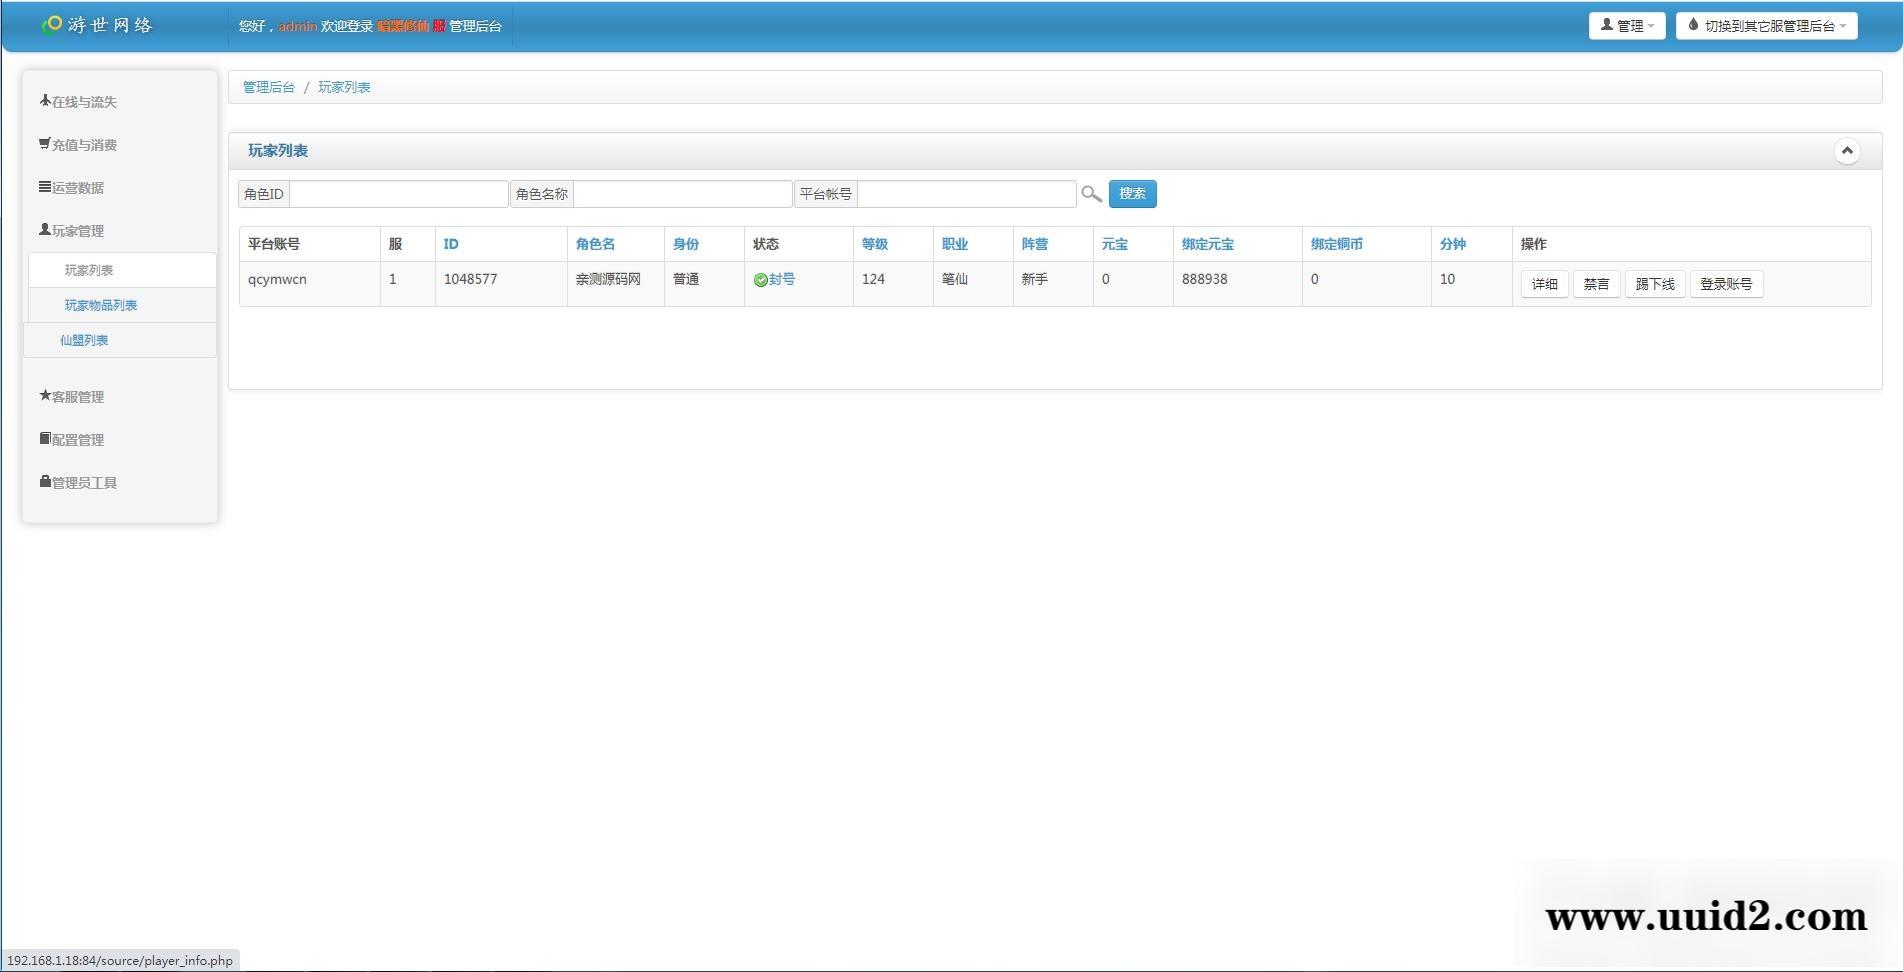Expand 充值与消费 sidebar menu
This screenshot has width=1903, height=972.
click(x=78, y=145)
